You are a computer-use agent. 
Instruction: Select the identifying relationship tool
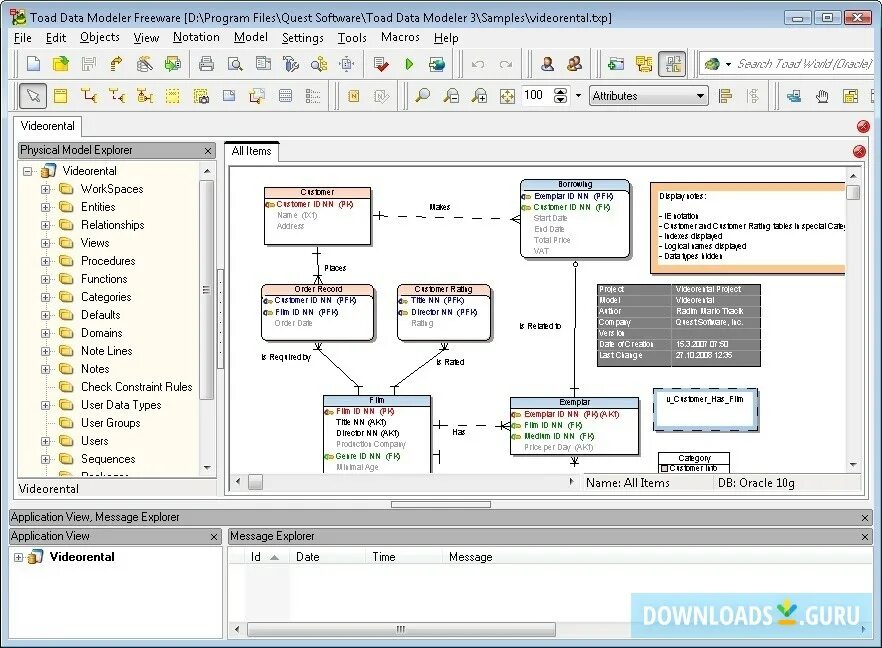point(89,96)
